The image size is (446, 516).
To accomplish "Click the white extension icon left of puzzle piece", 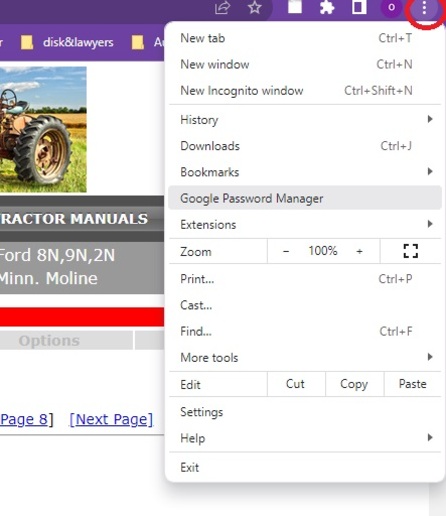I will coord(295,7).
